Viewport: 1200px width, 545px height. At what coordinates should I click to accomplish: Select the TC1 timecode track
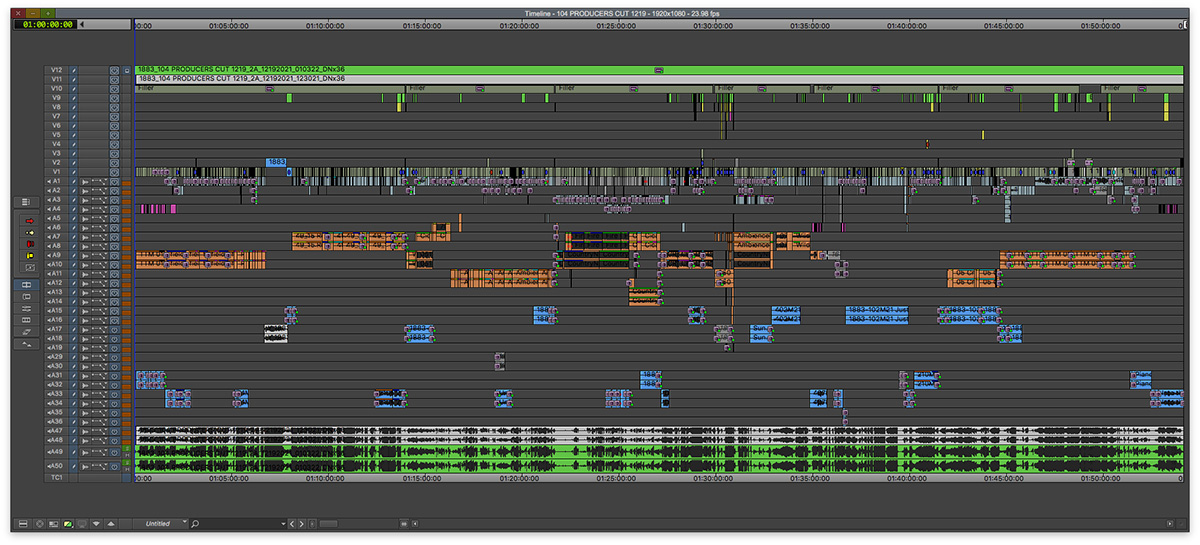point(56,477)
